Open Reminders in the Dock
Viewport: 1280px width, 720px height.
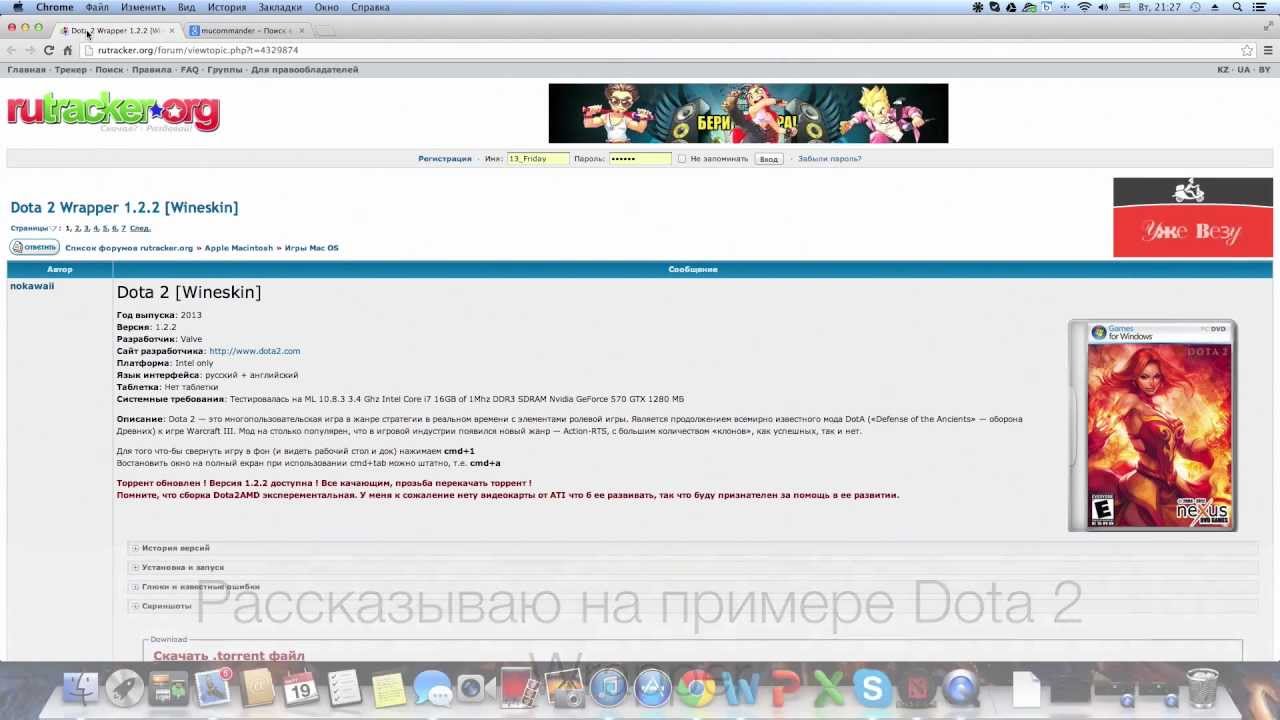click(344, 689)
